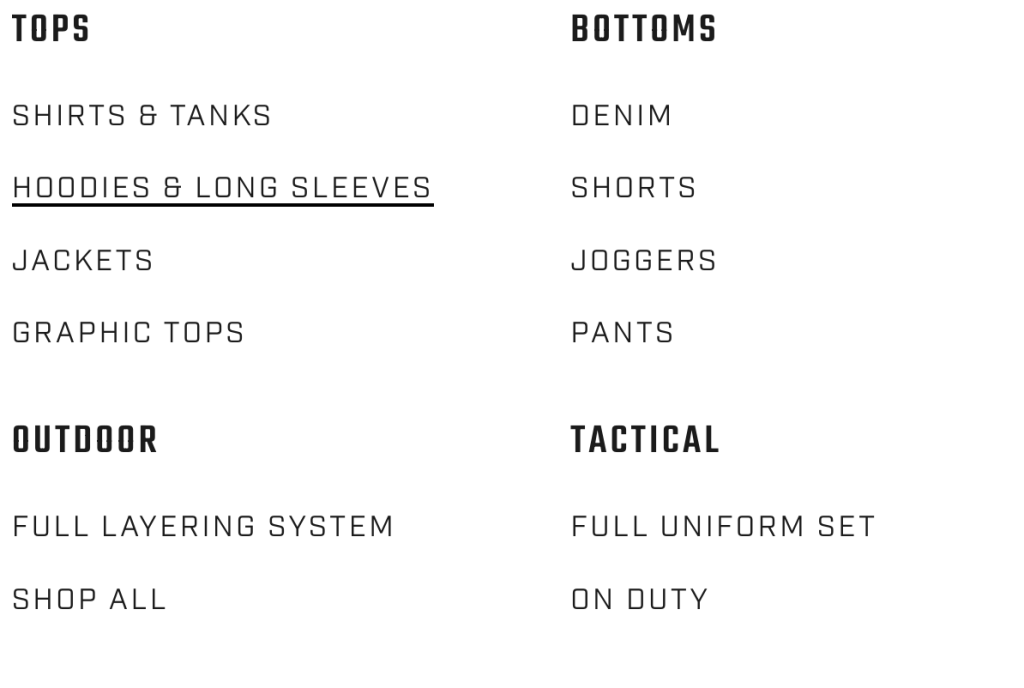
Task: Open the Full Uniform Set link
Action: (x=723, y=526)
